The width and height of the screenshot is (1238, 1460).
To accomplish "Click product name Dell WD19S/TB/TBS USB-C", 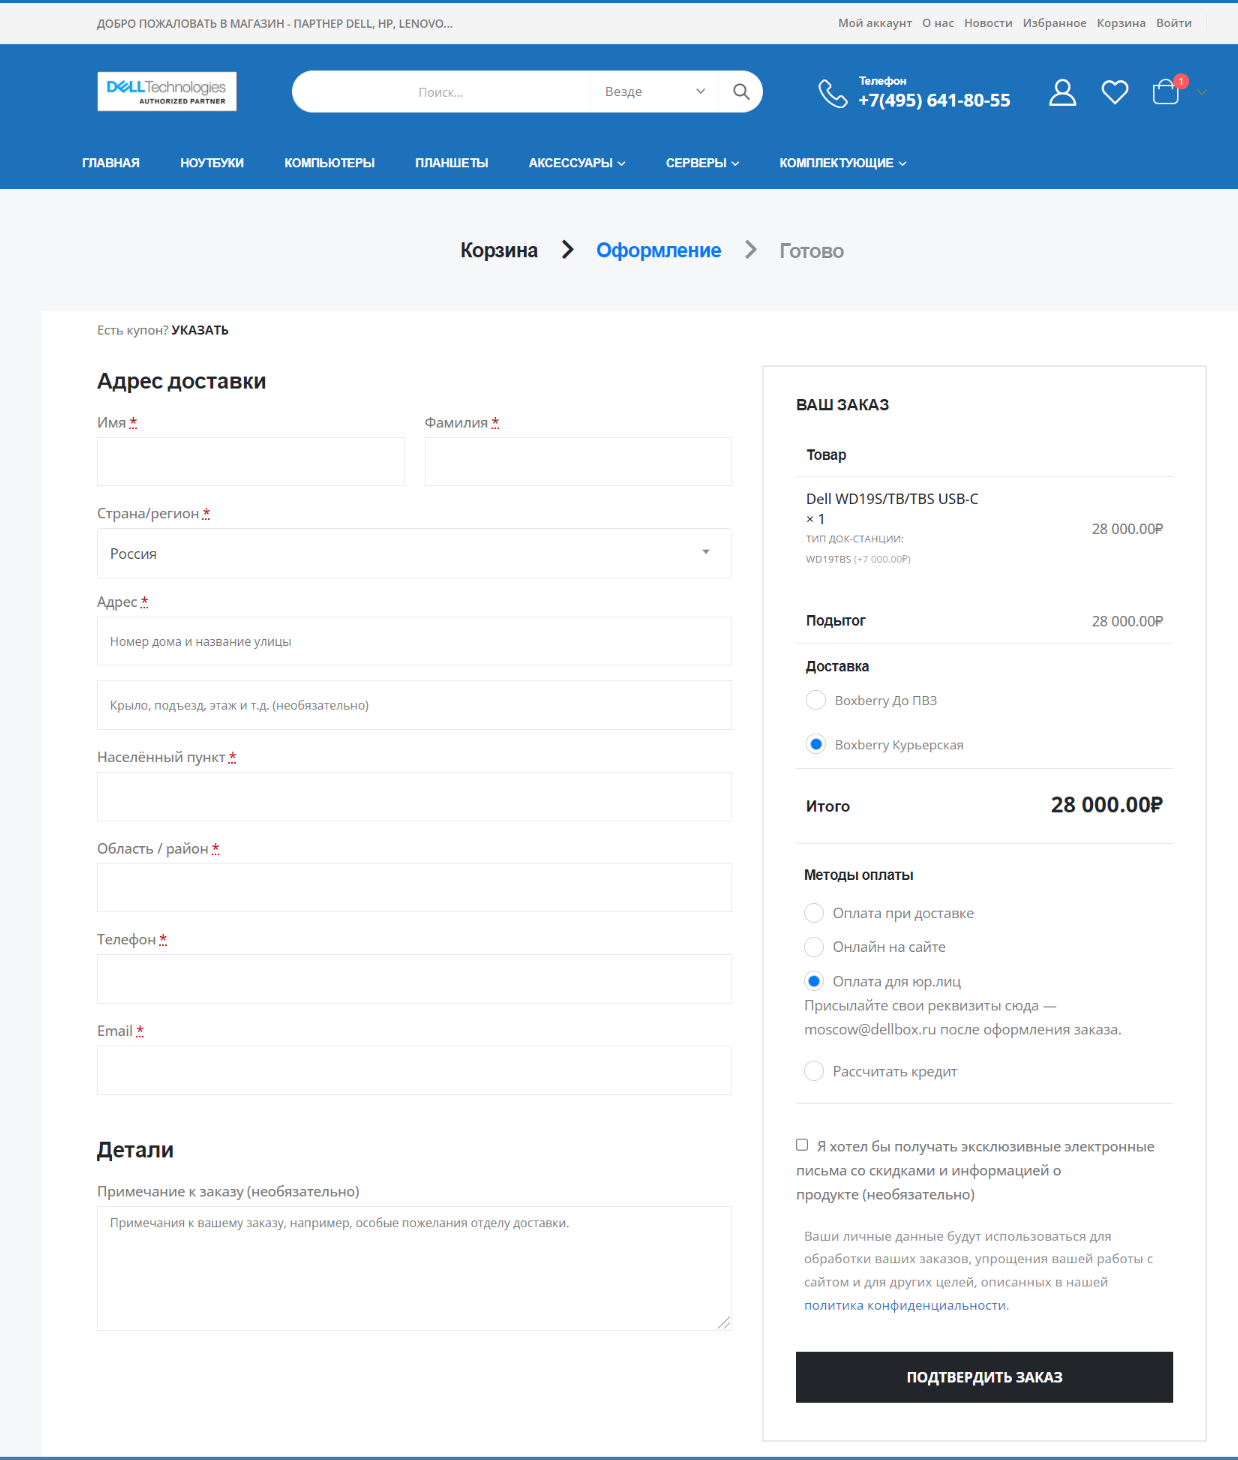I will [x=892, y=499].
